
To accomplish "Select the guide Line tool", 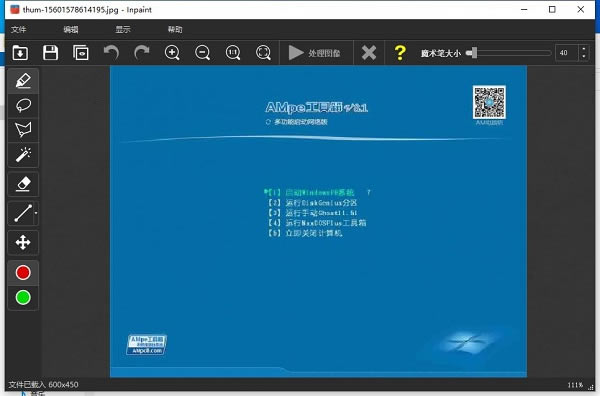I will click(23, 213).
